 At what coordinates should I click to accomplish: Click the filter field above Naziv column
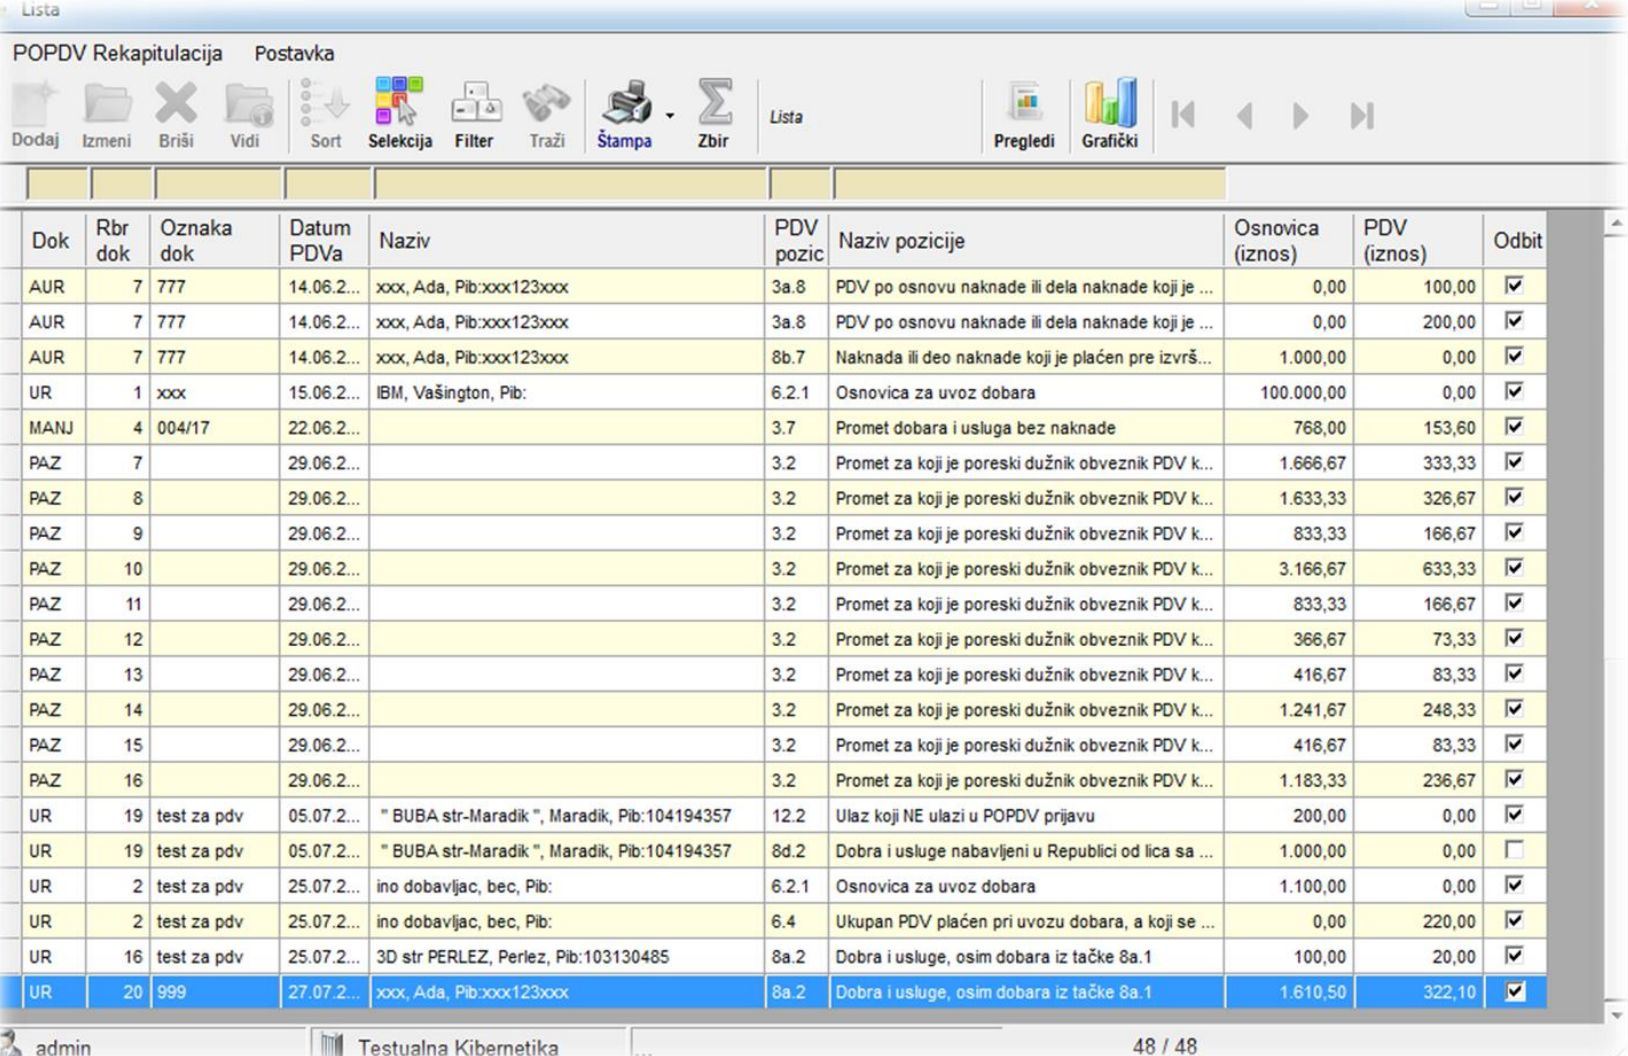point(570,184)
